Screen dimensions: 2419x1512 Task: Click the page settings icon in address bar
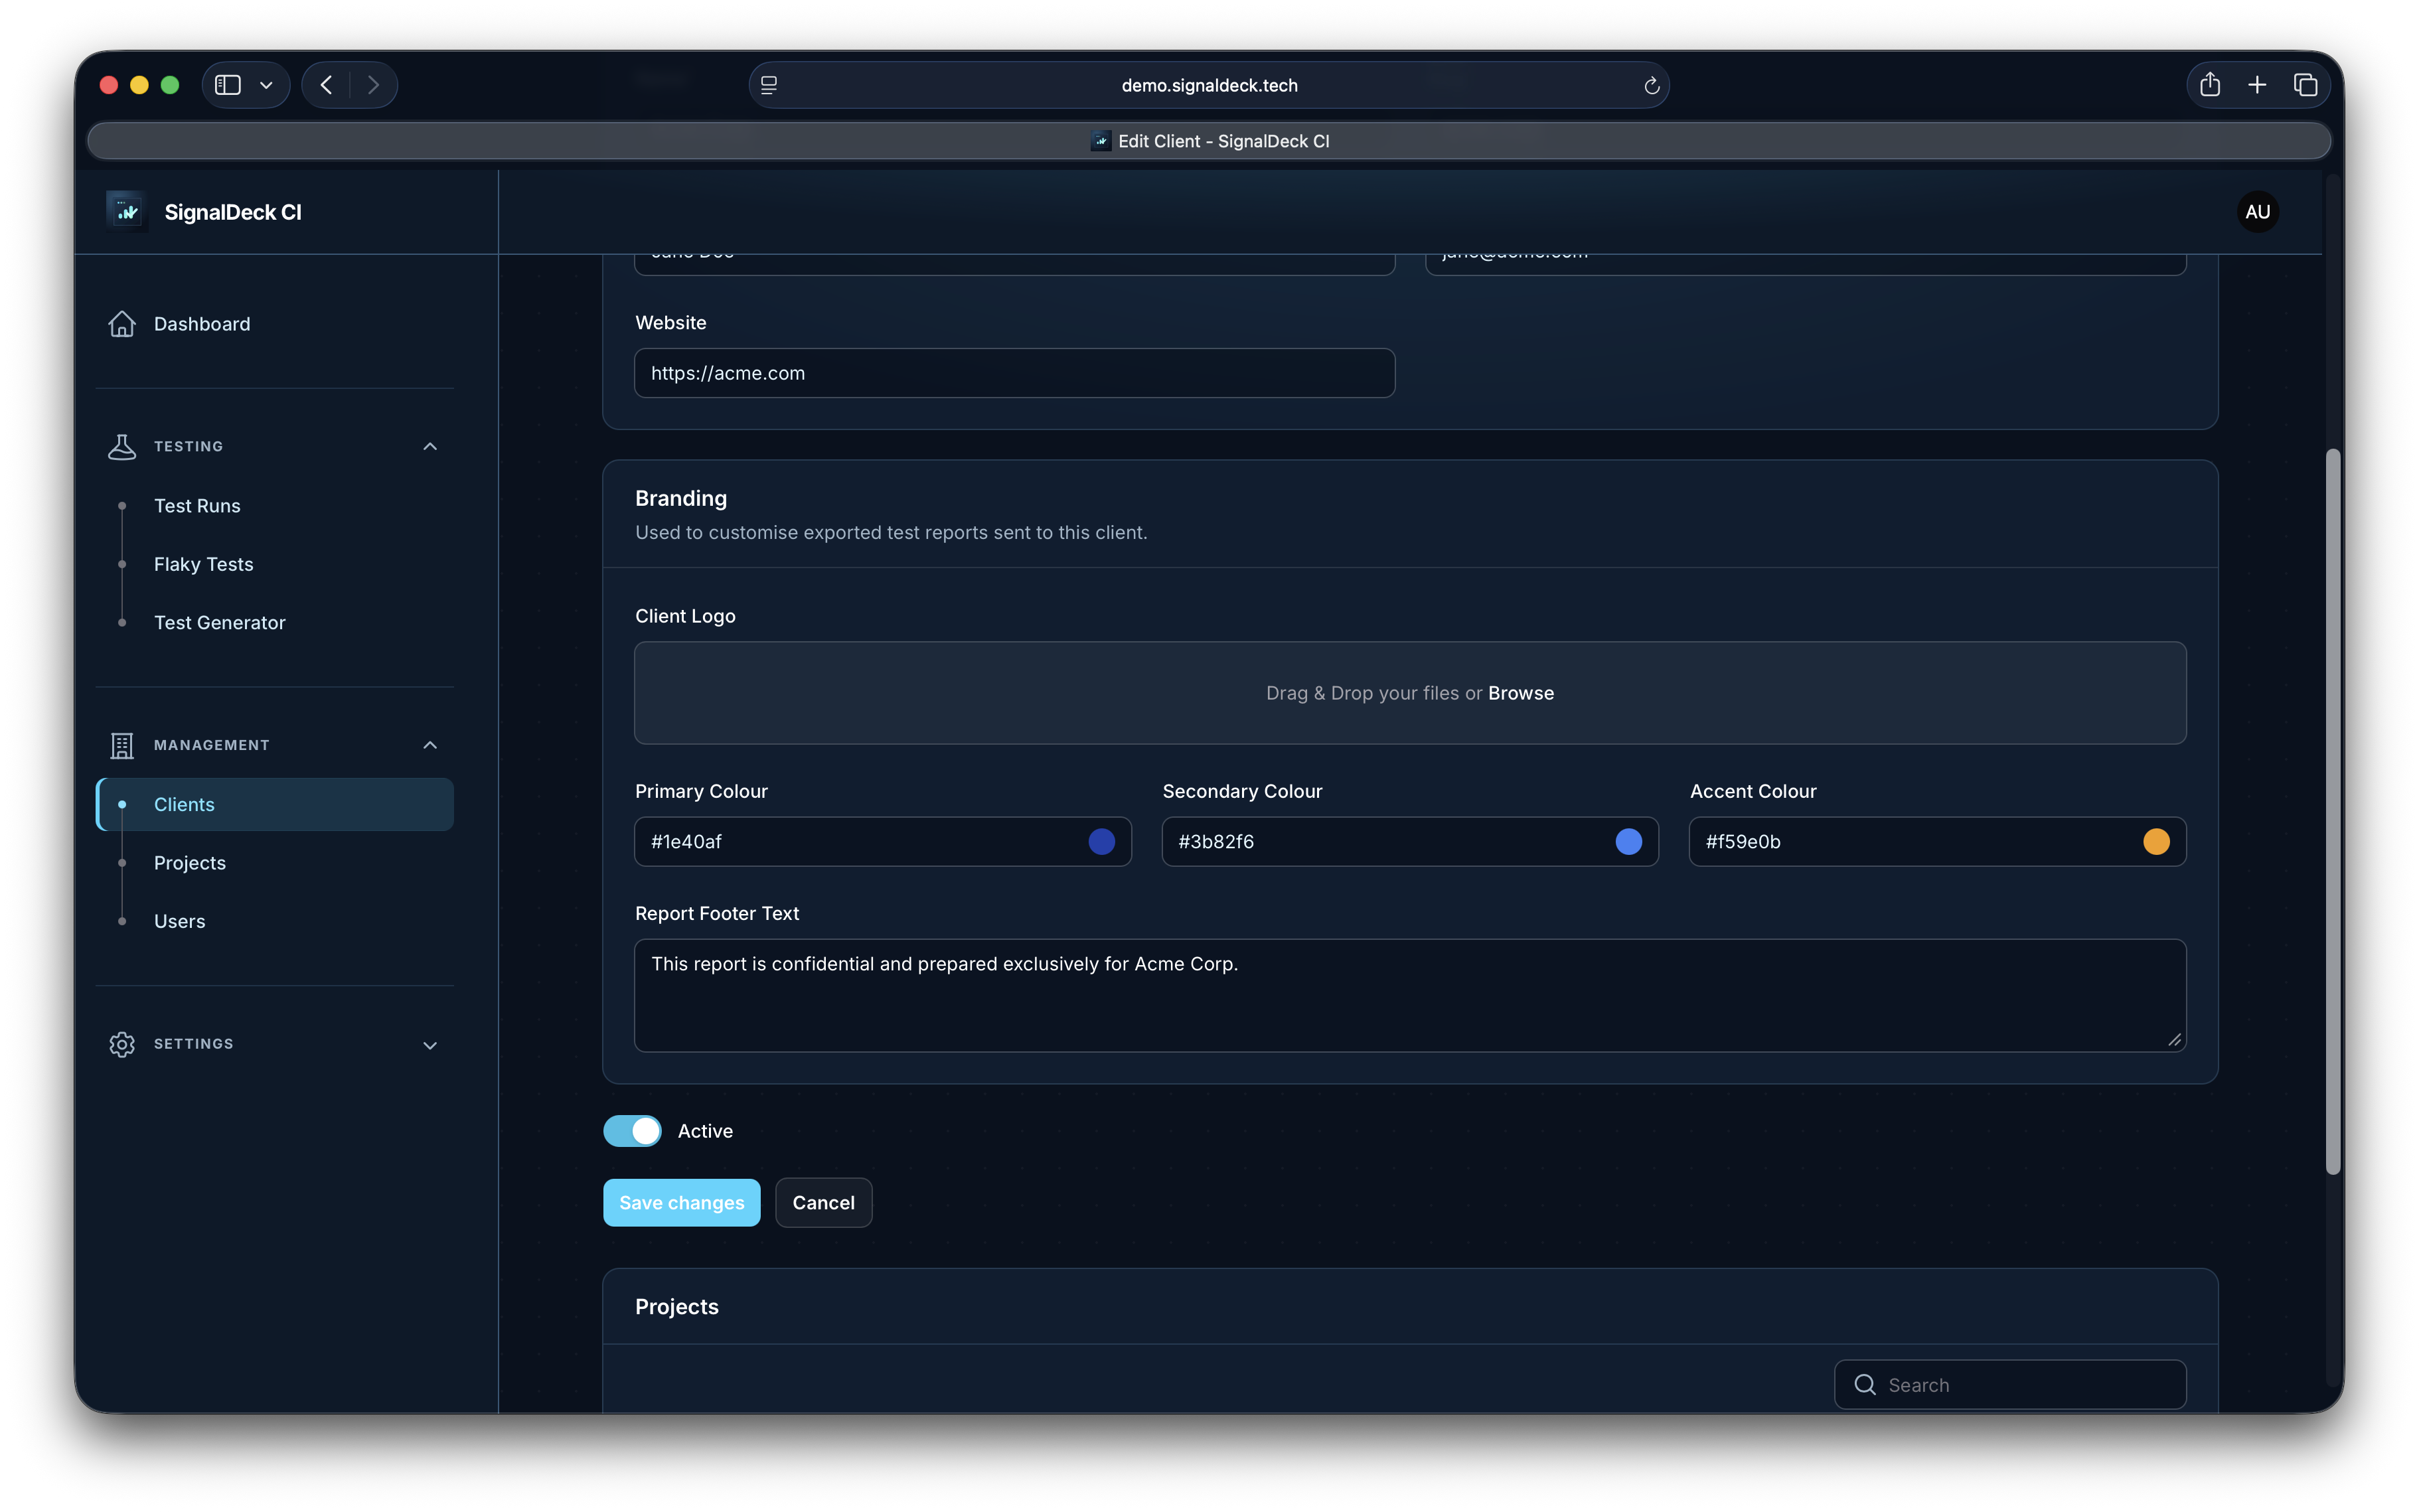[769, 85]
